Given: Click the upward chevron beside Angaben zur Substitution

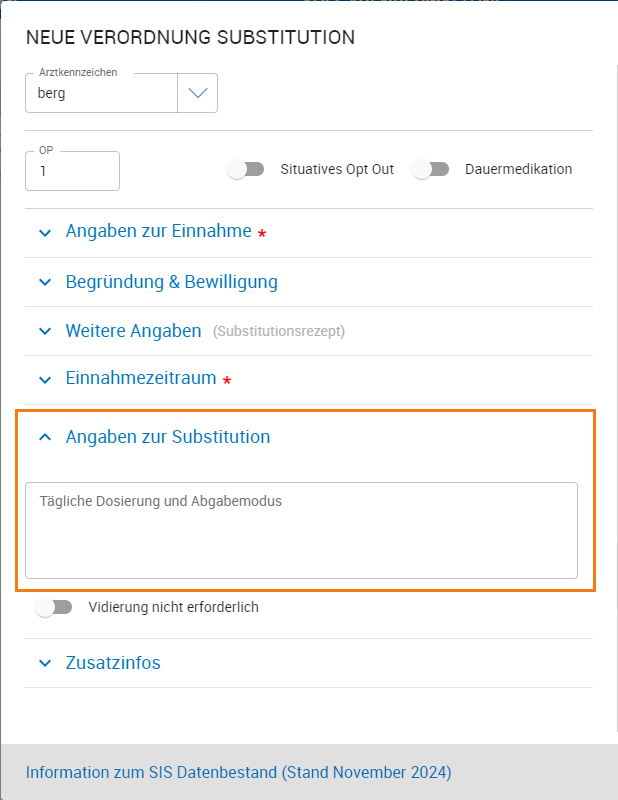Looking at the screenshot, I should click(x=44, y=436).
